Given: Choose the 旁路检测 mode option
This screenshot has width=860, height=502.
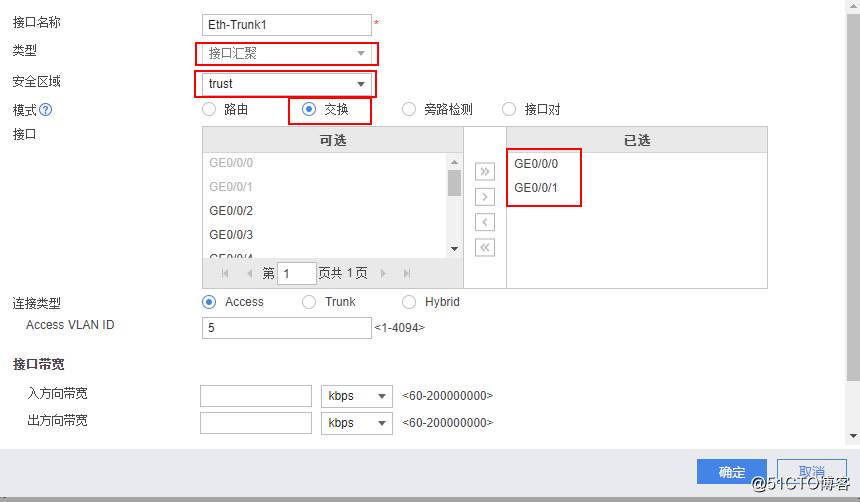Looking at the screenshot, I should (x=409, y=109).
